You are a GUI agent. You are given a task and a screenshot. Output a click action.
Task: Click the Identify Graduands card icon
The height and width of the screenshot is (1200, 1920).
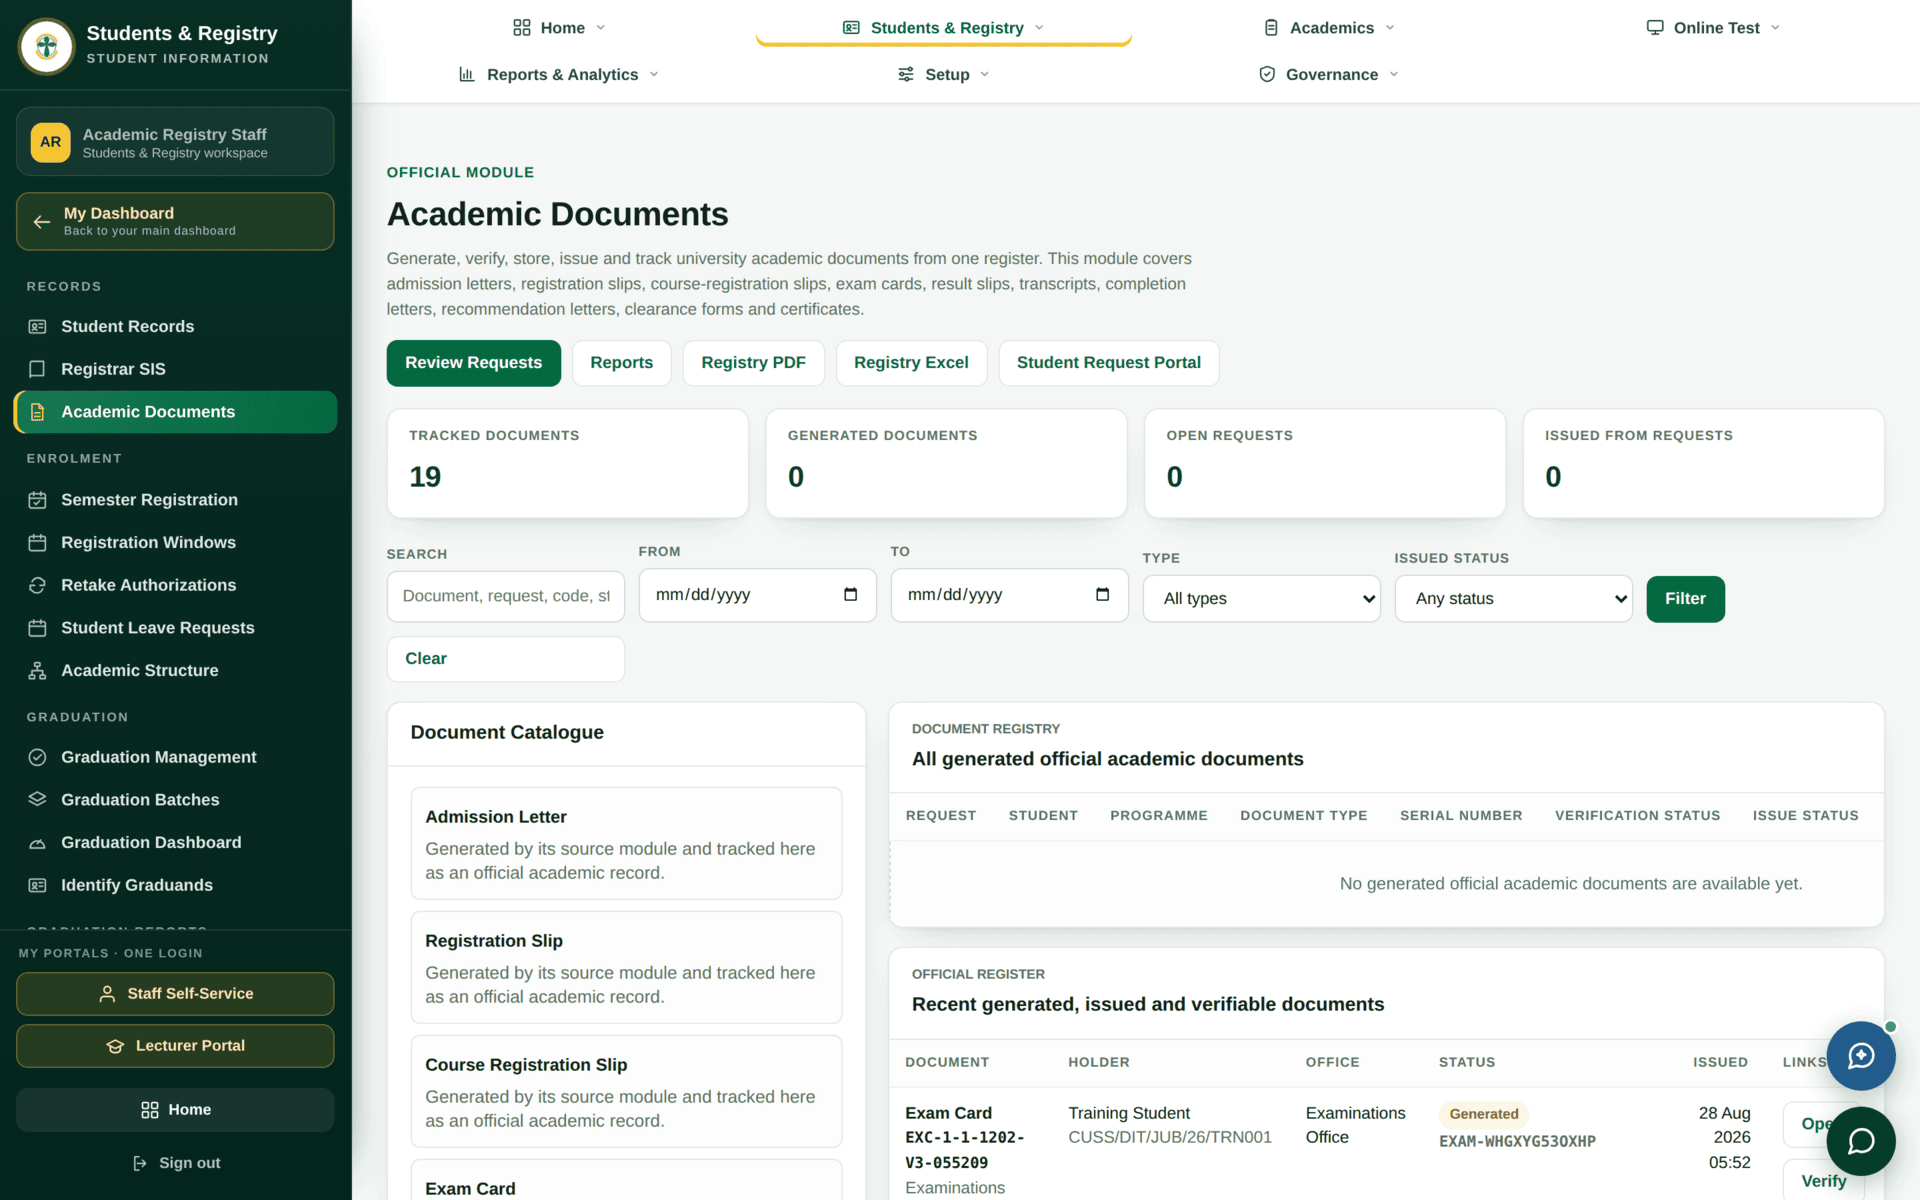coord(37,885)
